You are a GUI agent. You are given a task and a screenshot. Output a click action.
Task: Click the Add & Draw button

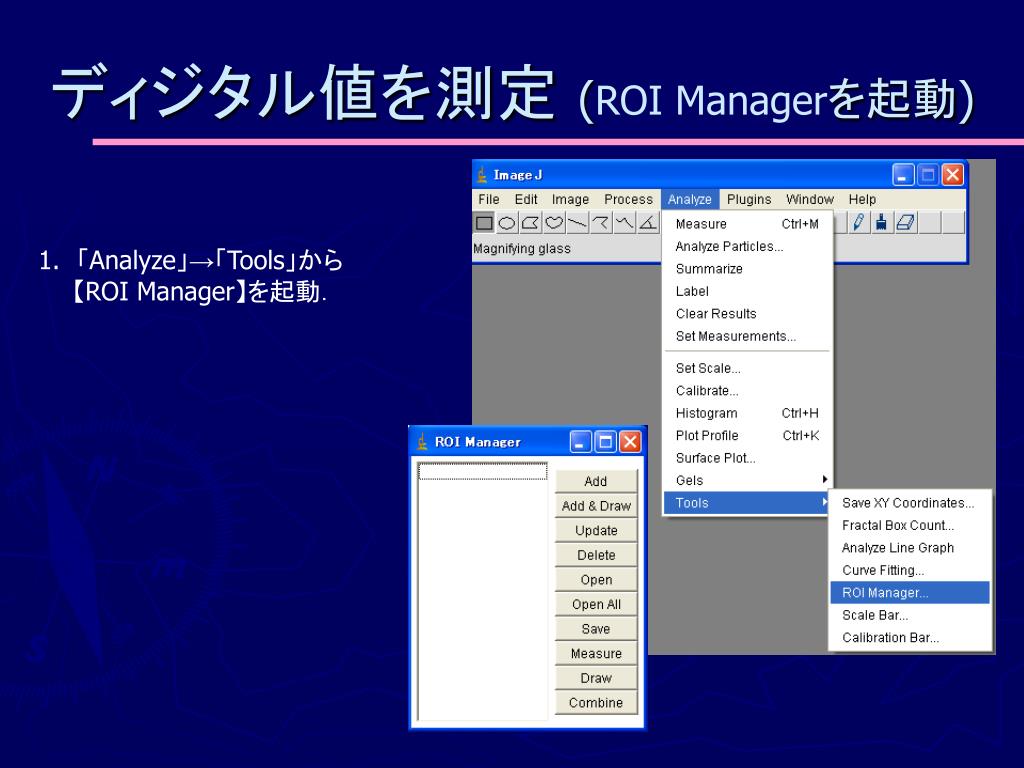596,506
